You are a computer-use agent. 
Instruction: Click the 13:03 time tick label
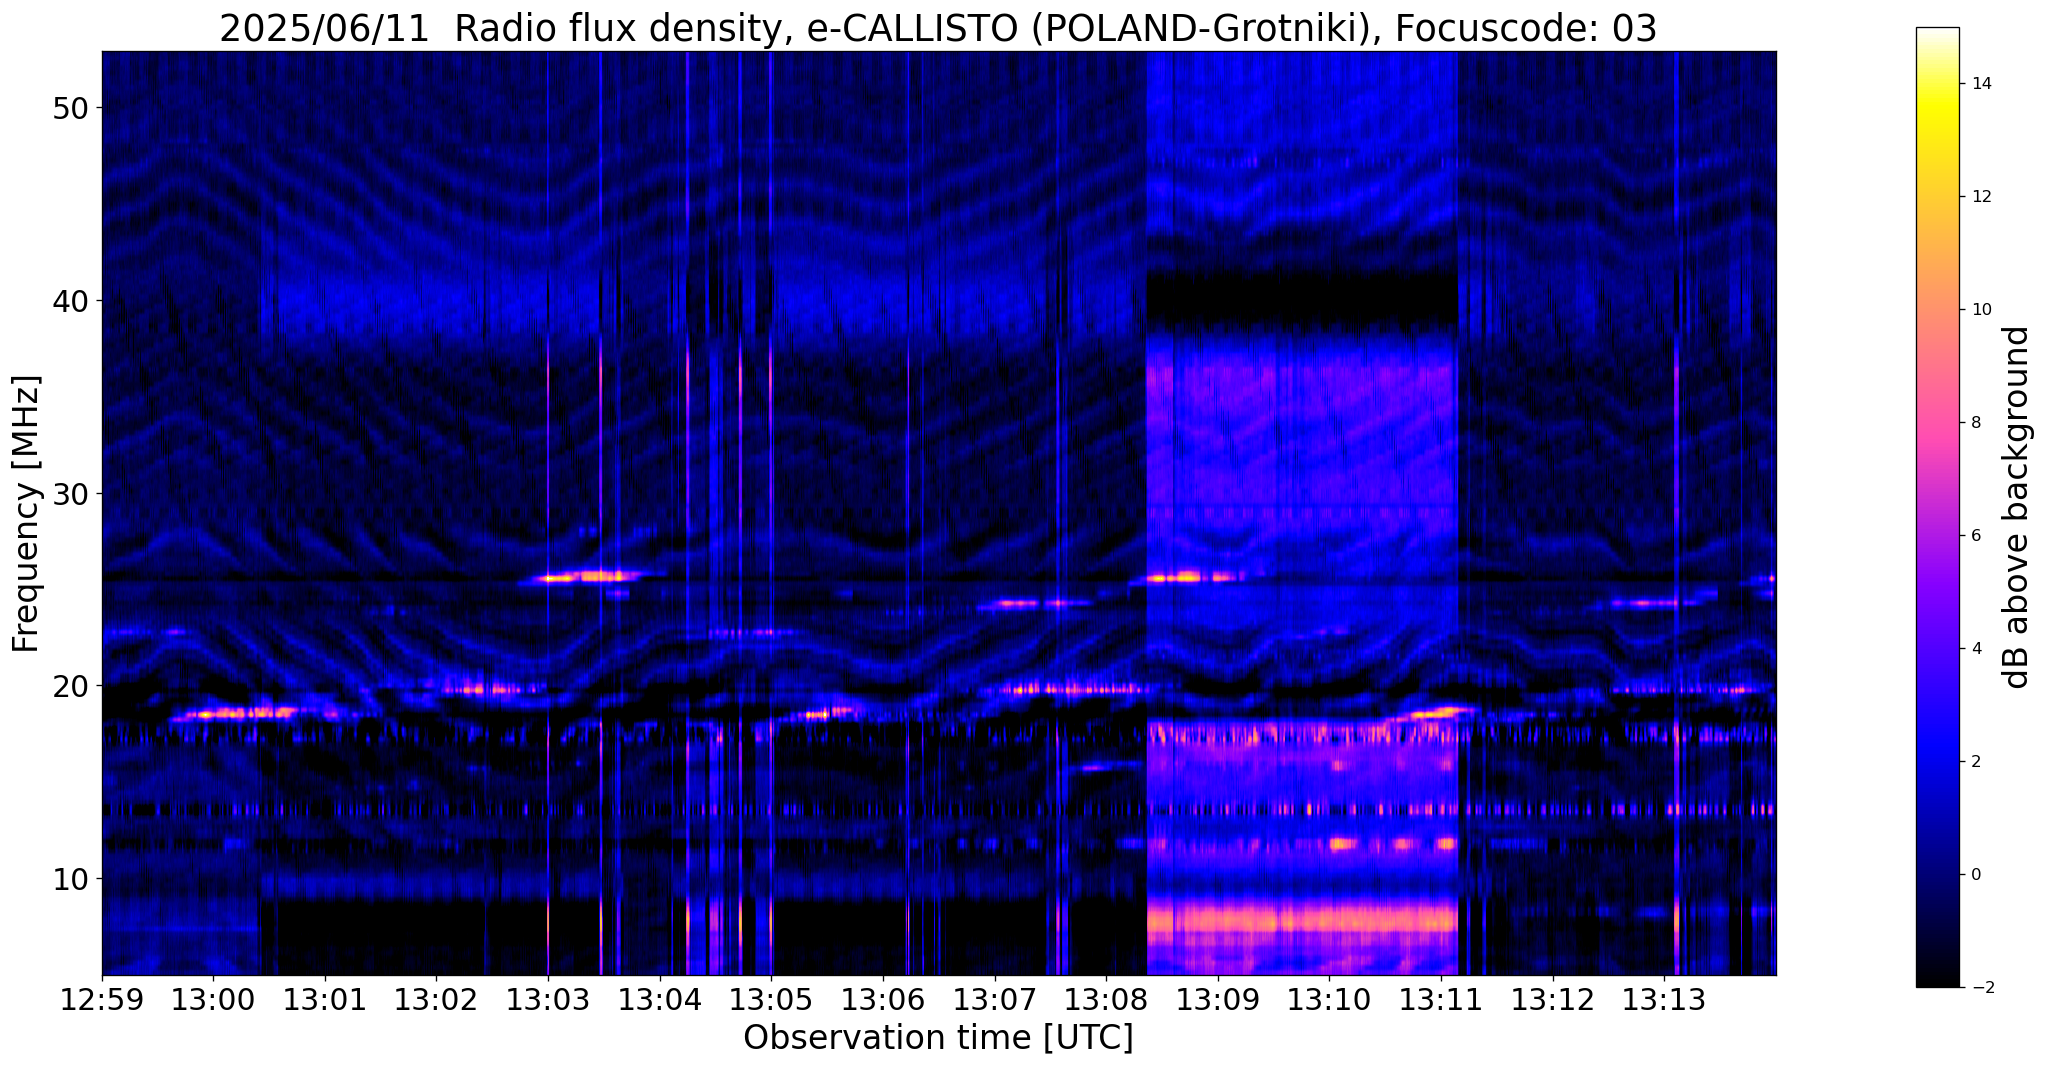click(548, 999)
